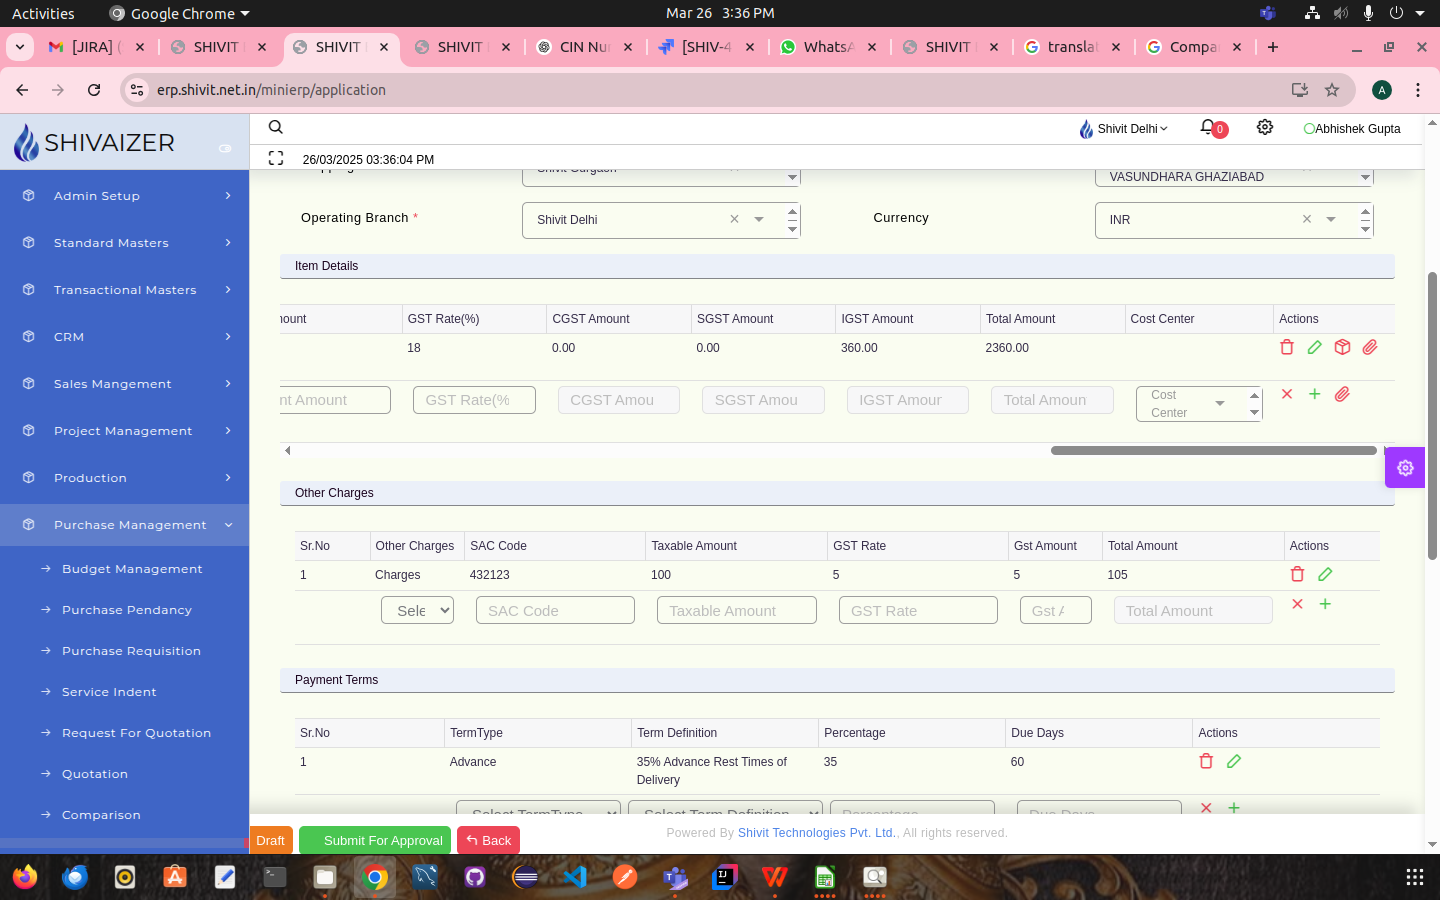Open the notifications bell icon
1440x900 pixels.
click(1208, 128)
